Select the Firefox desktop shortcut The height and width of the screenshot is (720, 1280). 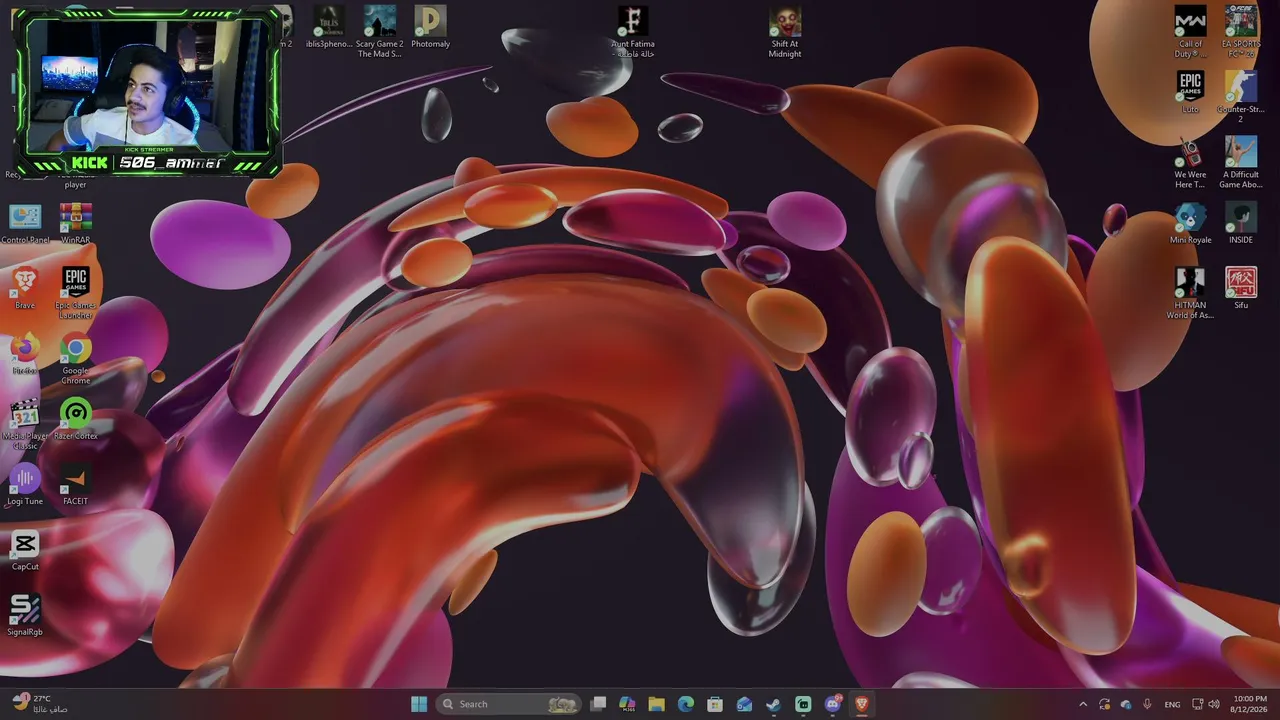[x=25, y=353]
